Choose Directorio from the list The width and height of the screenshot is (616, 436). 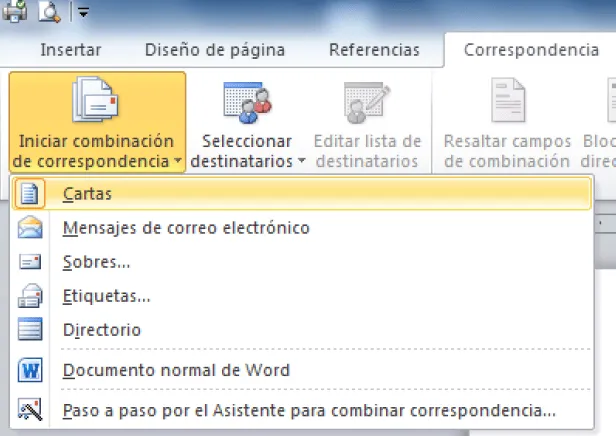click(302, 330)
